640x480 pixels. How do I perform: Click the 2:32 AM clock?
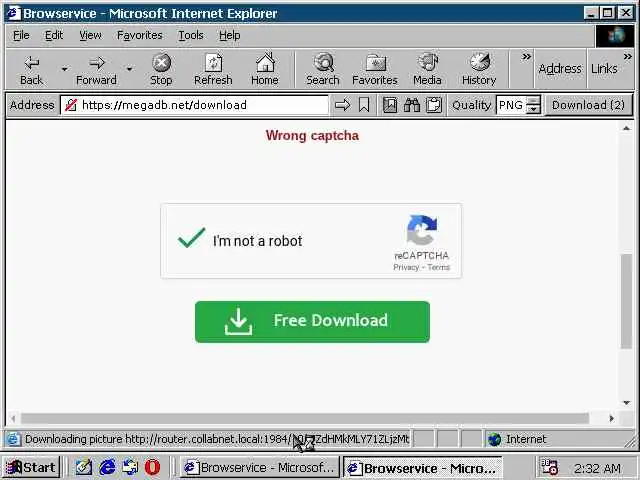[x=598, y=468]
